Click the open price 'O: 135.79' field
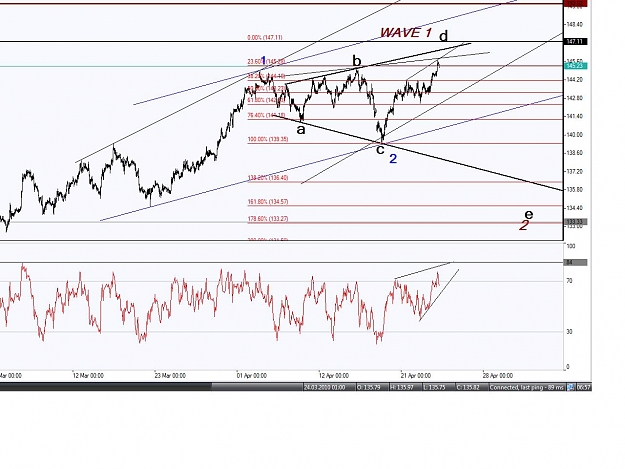This screenshot has width=625, height=469. point(371,387)
